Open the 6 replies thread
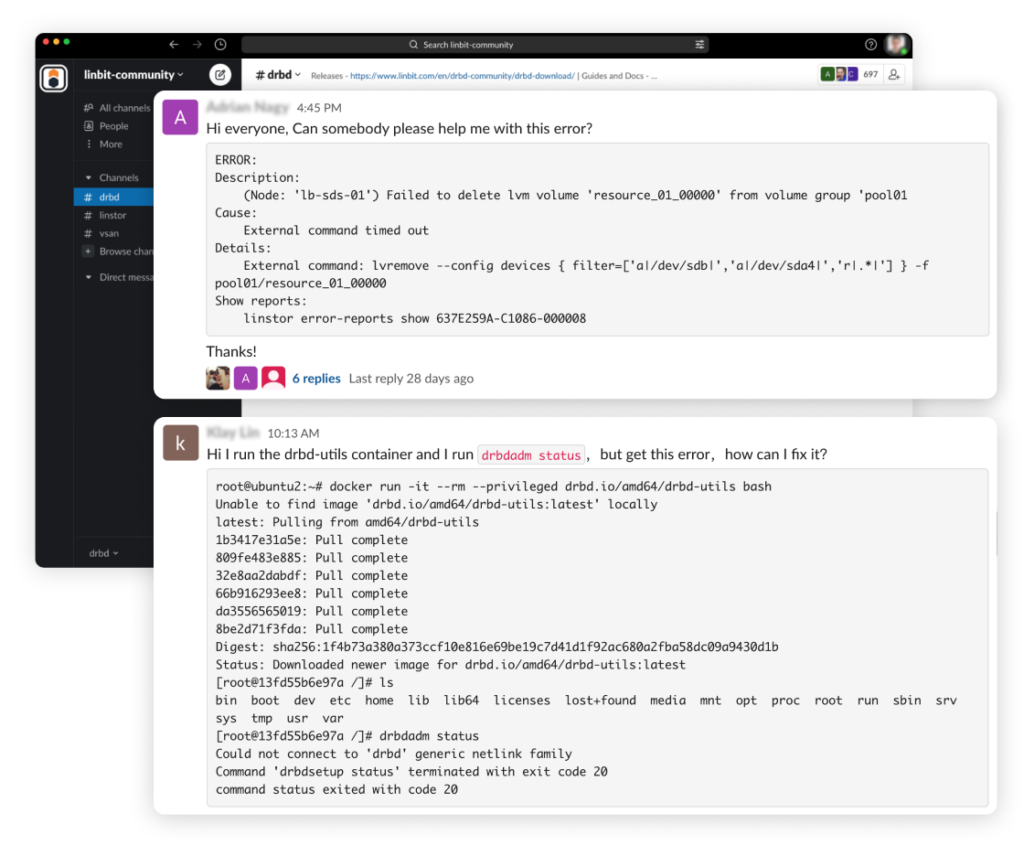The image size is (1024, 845). click(x=316, y=379)
